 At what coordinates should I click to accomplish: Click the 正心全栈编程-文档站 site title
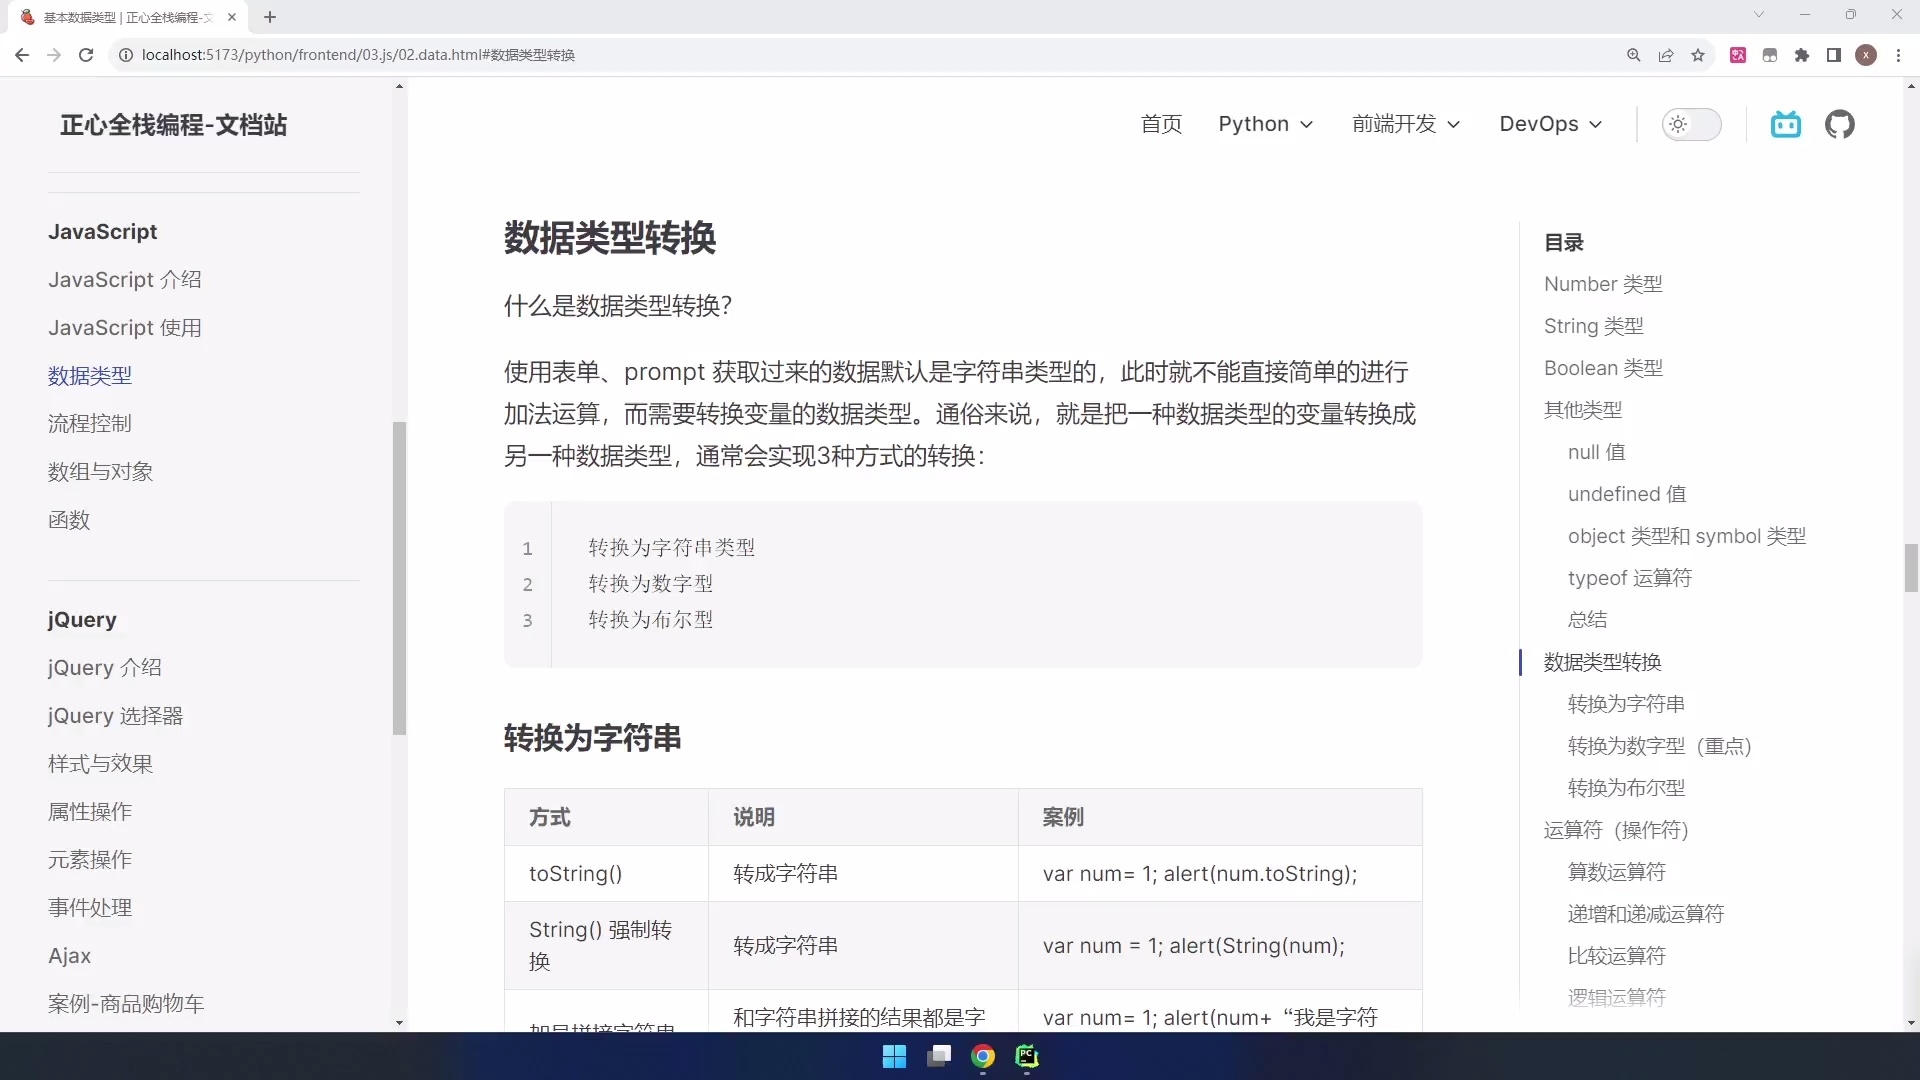tap(173, 125)
